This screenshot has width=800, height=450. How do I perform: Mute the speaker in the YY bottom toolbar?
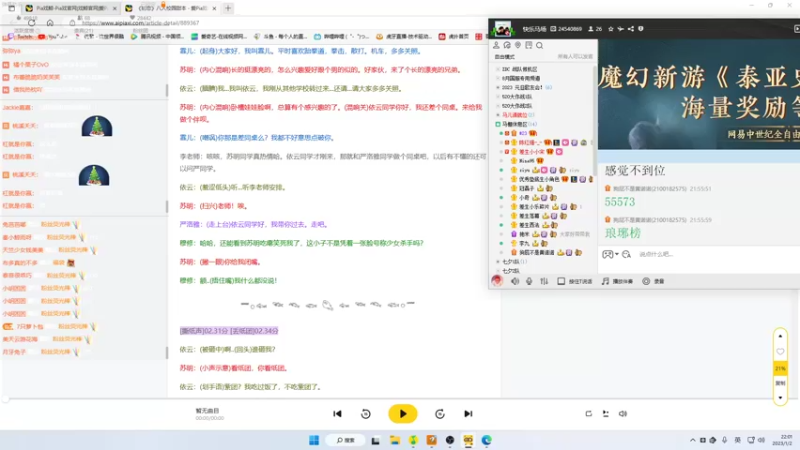pyautogui.click(x=515, y=281)
